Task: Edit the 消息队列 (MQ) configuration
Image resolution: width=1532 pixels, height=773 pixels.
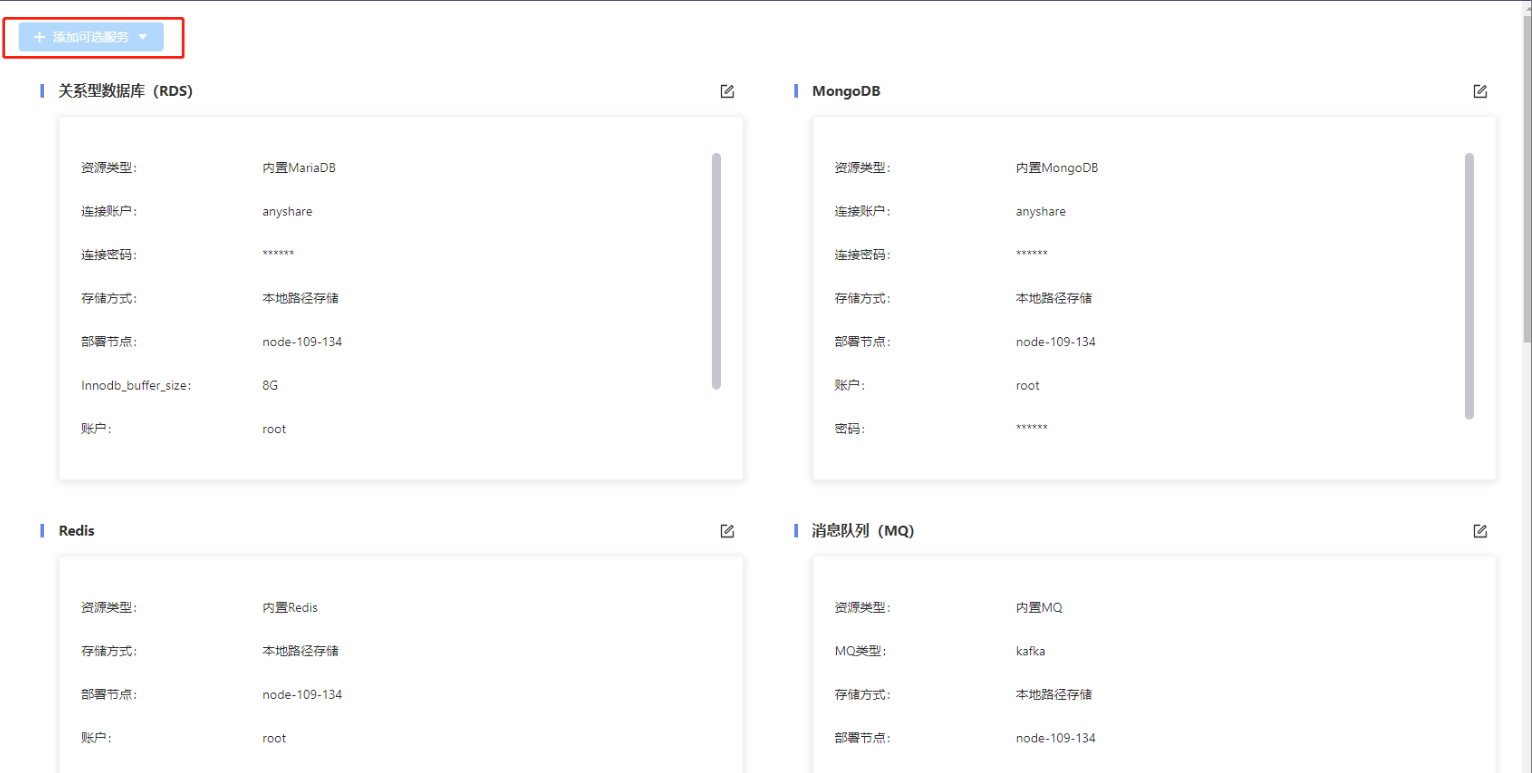Action: click(1480, 531)
